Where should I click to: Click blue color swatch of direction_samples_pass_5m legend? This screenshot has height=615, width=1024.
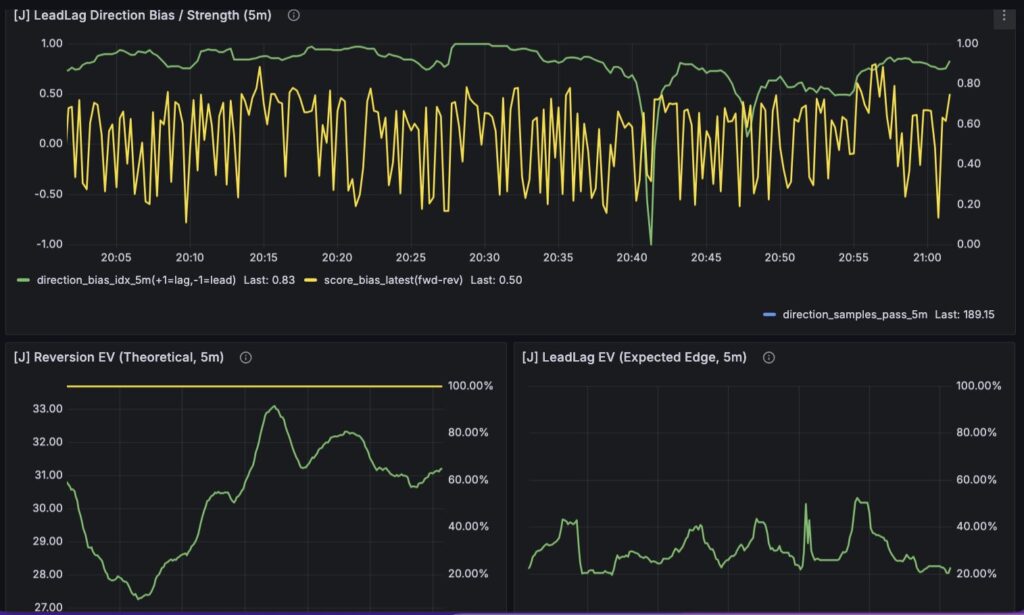tap(768, 315)
